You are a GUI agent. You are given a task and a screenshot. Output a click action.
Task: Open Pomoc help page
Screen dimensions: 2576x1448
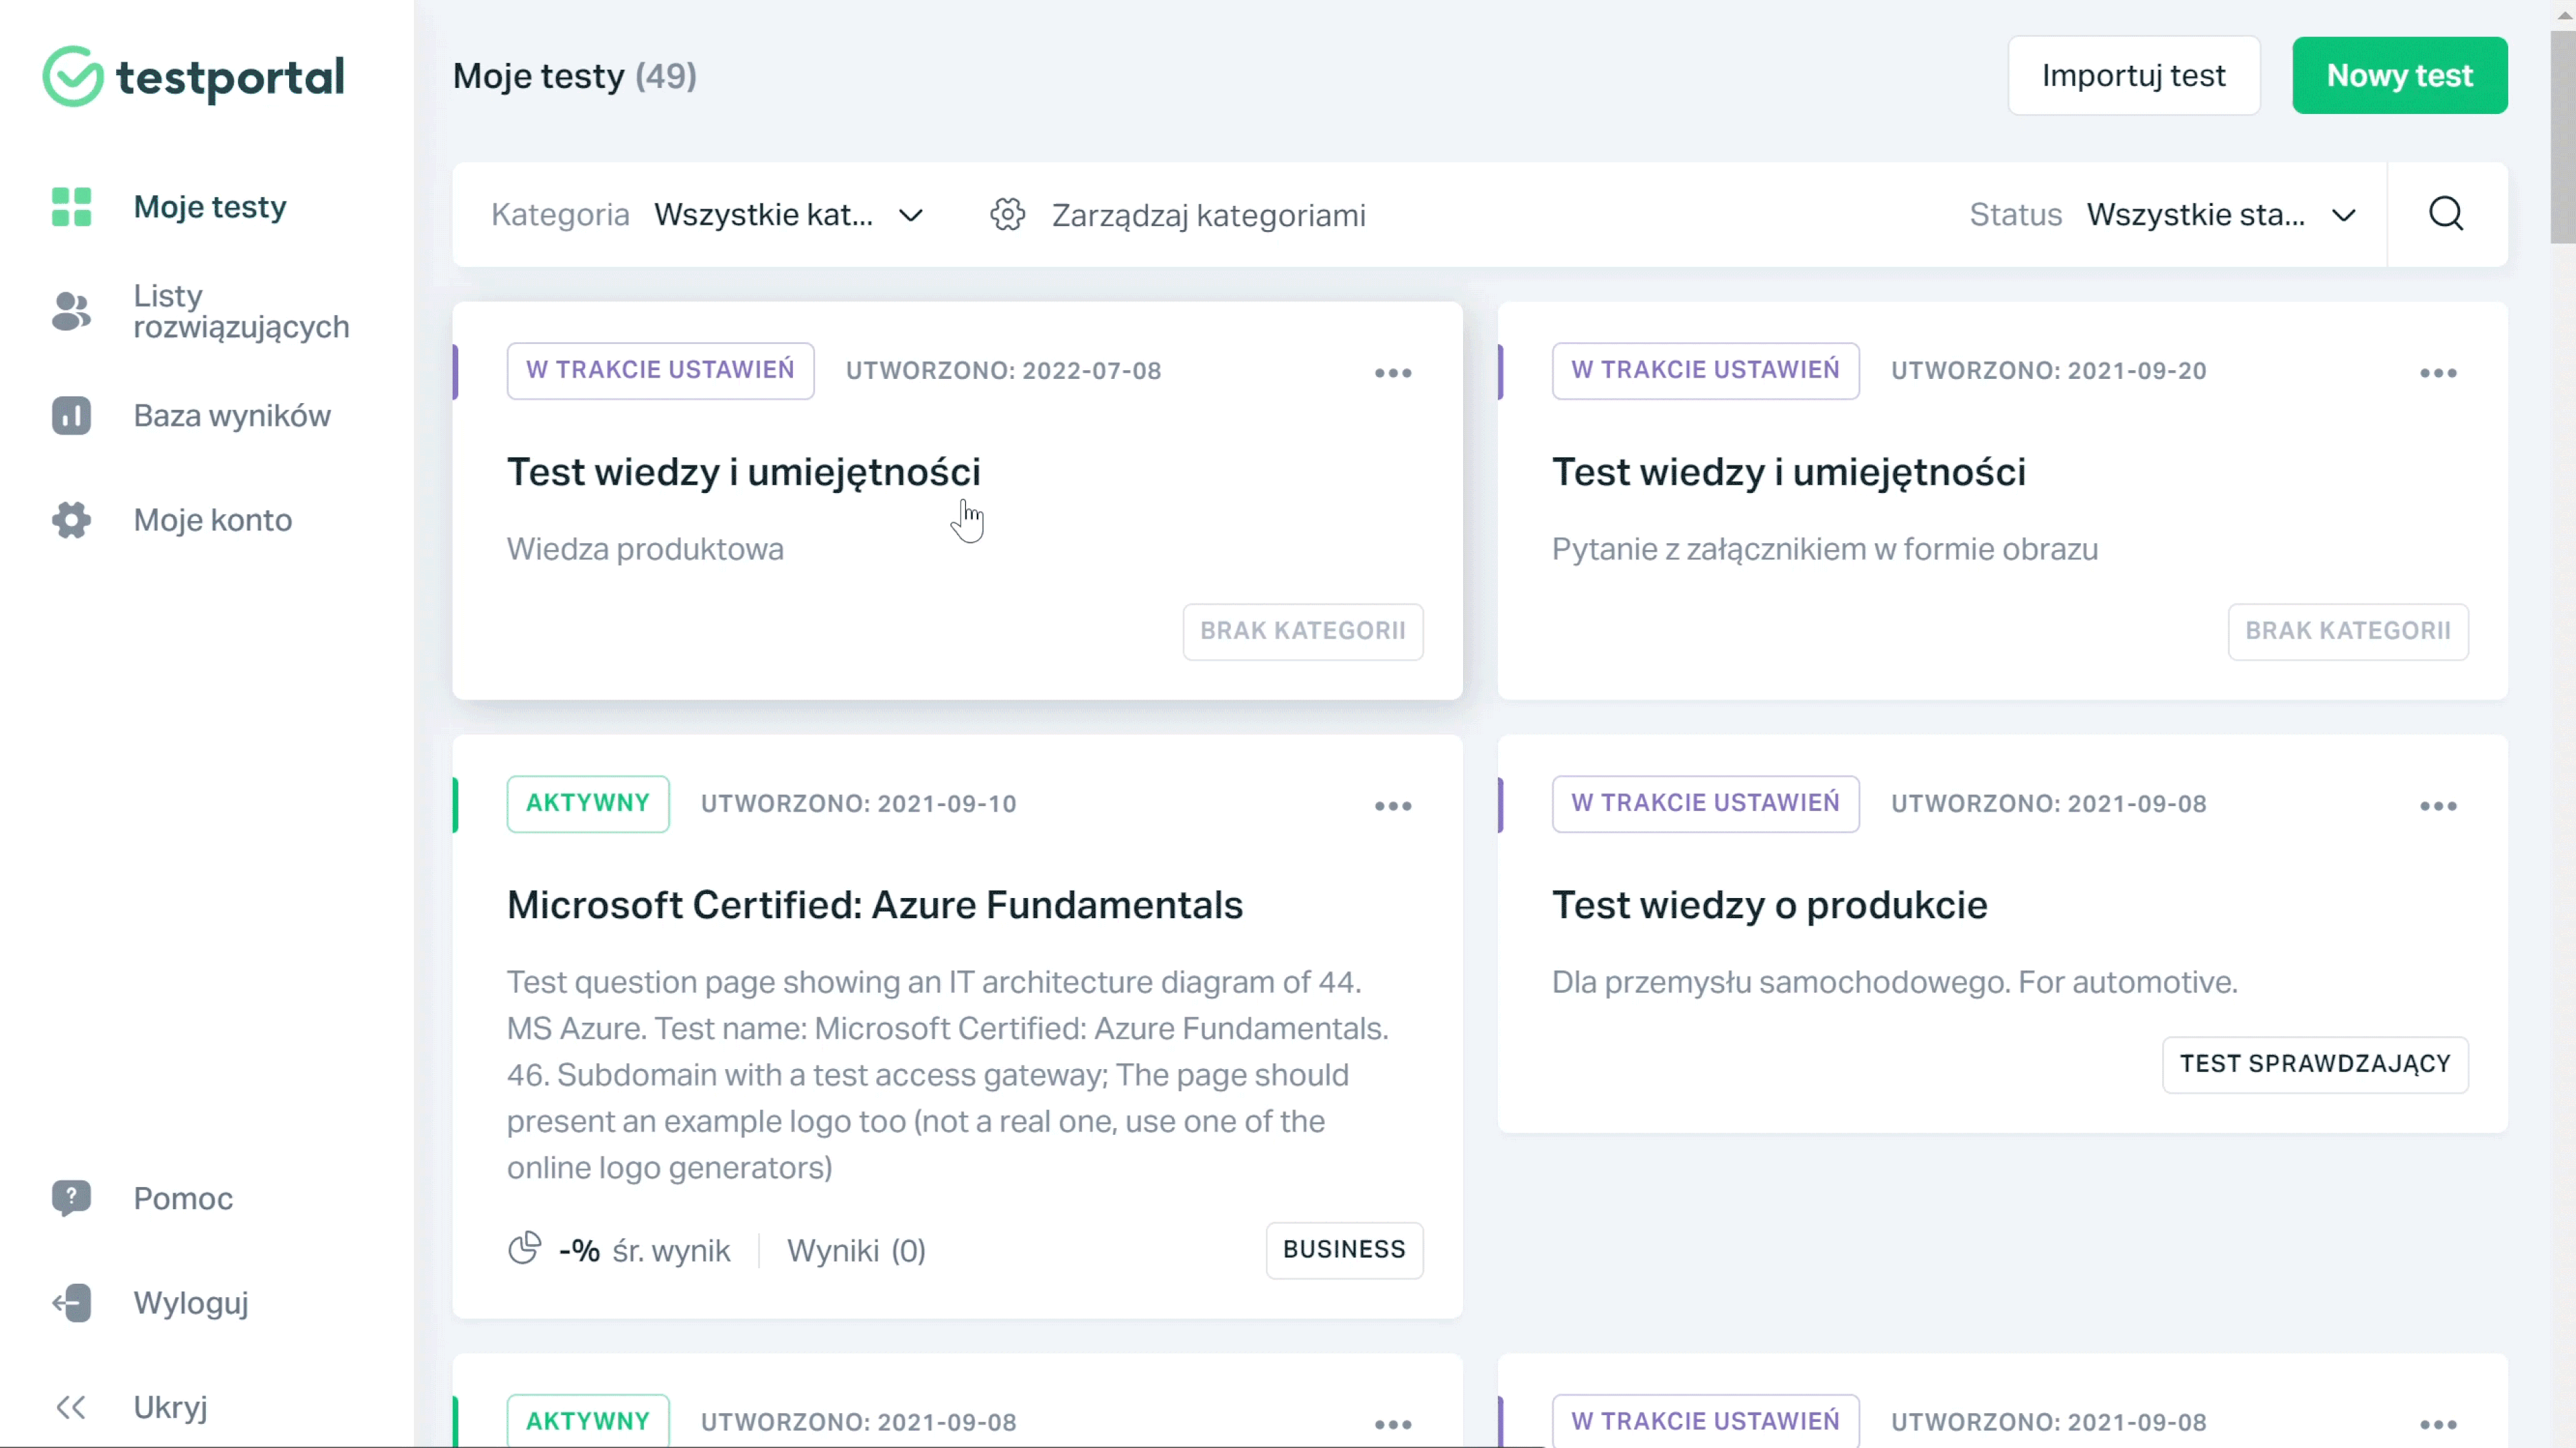(x=183, y=1198)
